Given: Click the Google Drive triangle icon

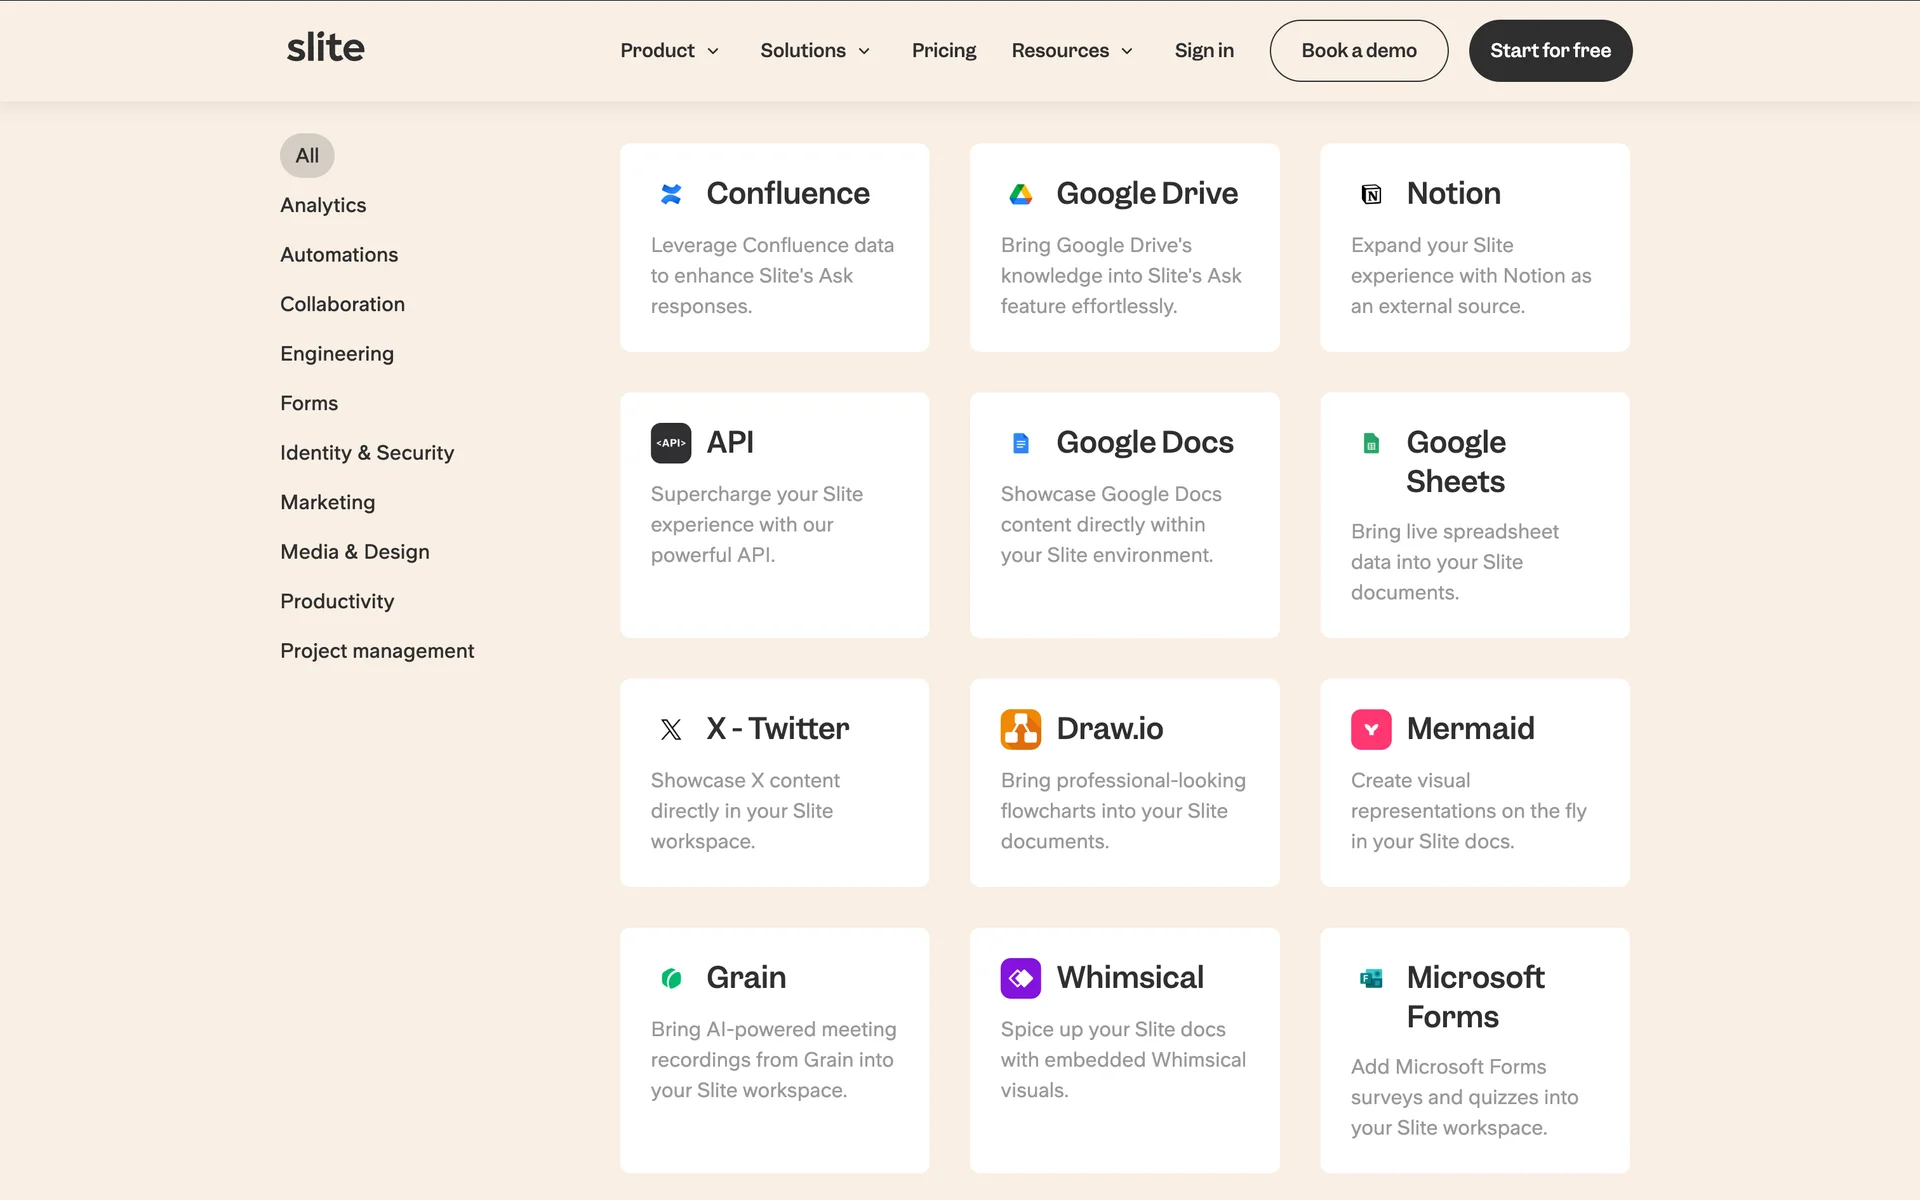Looking at the screenshot, I should coord(1020,194).
